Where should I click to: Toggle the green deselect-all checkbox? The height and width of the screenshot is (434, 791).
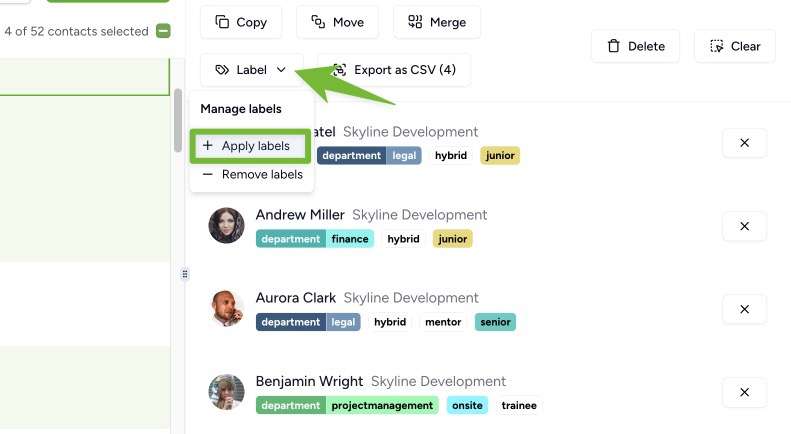click(163, 31)
